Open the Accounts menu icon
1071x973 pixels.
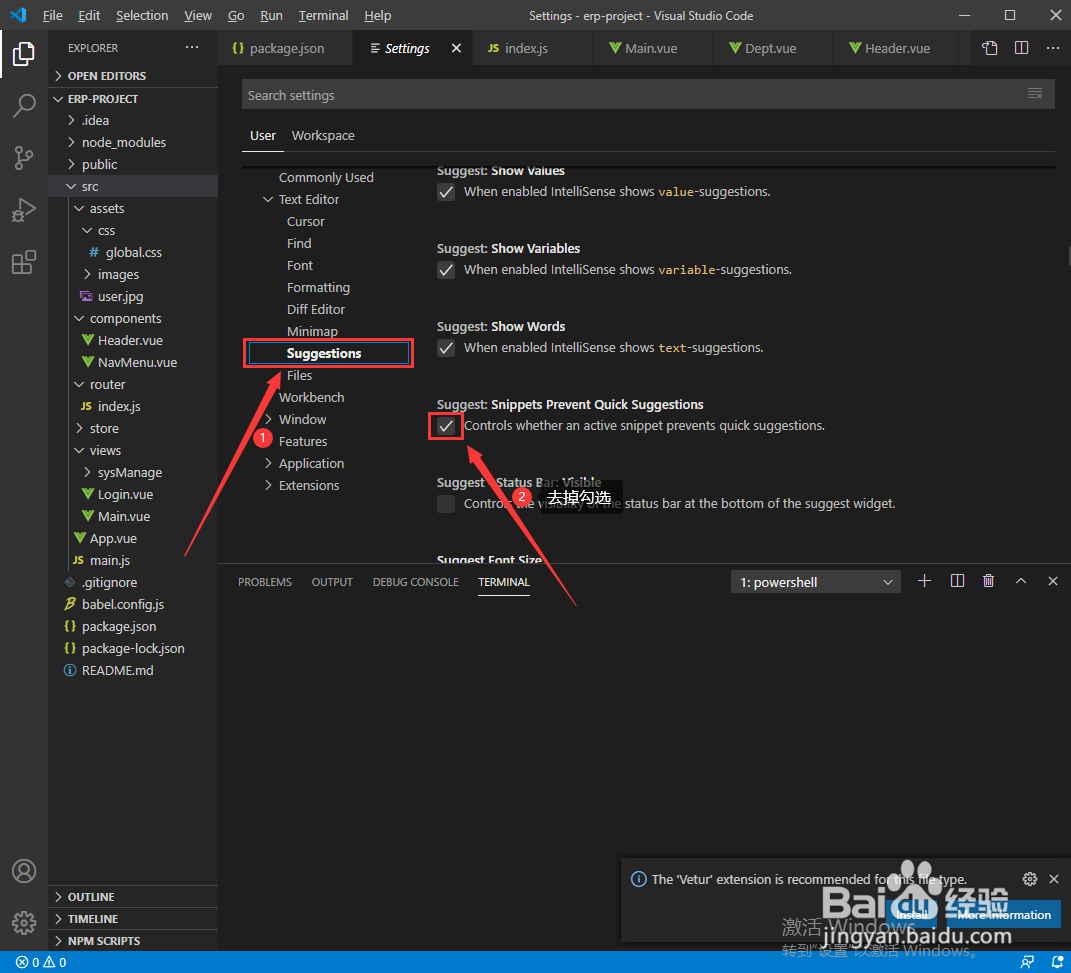pos(23,871)
